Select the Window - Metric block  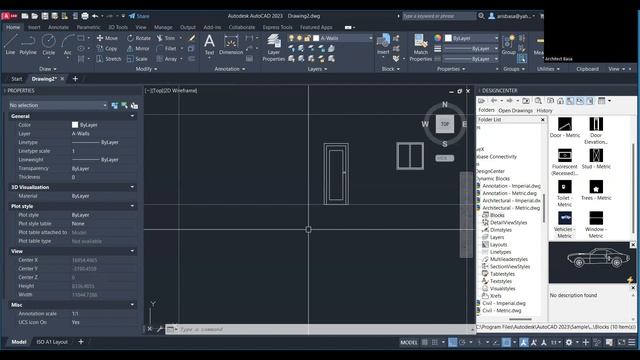coord(596,224)
